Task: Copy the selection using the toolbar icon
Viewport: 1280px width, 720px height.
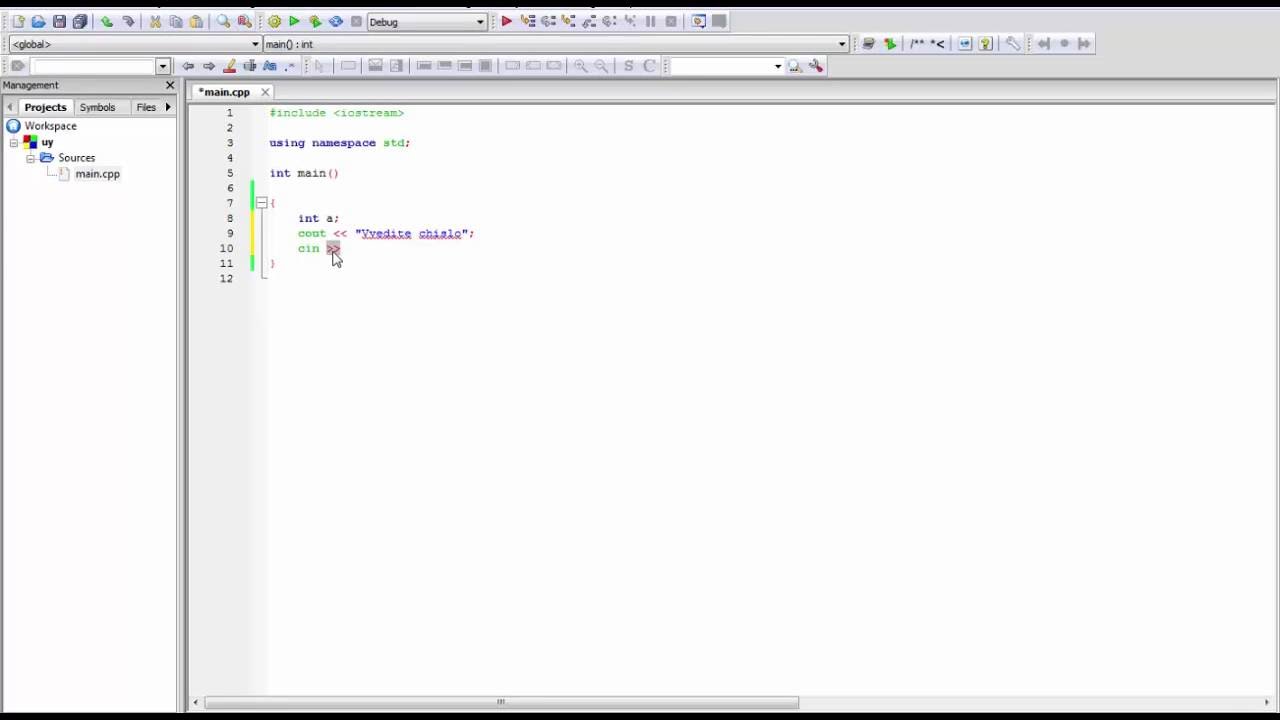Action: [176, 21]
